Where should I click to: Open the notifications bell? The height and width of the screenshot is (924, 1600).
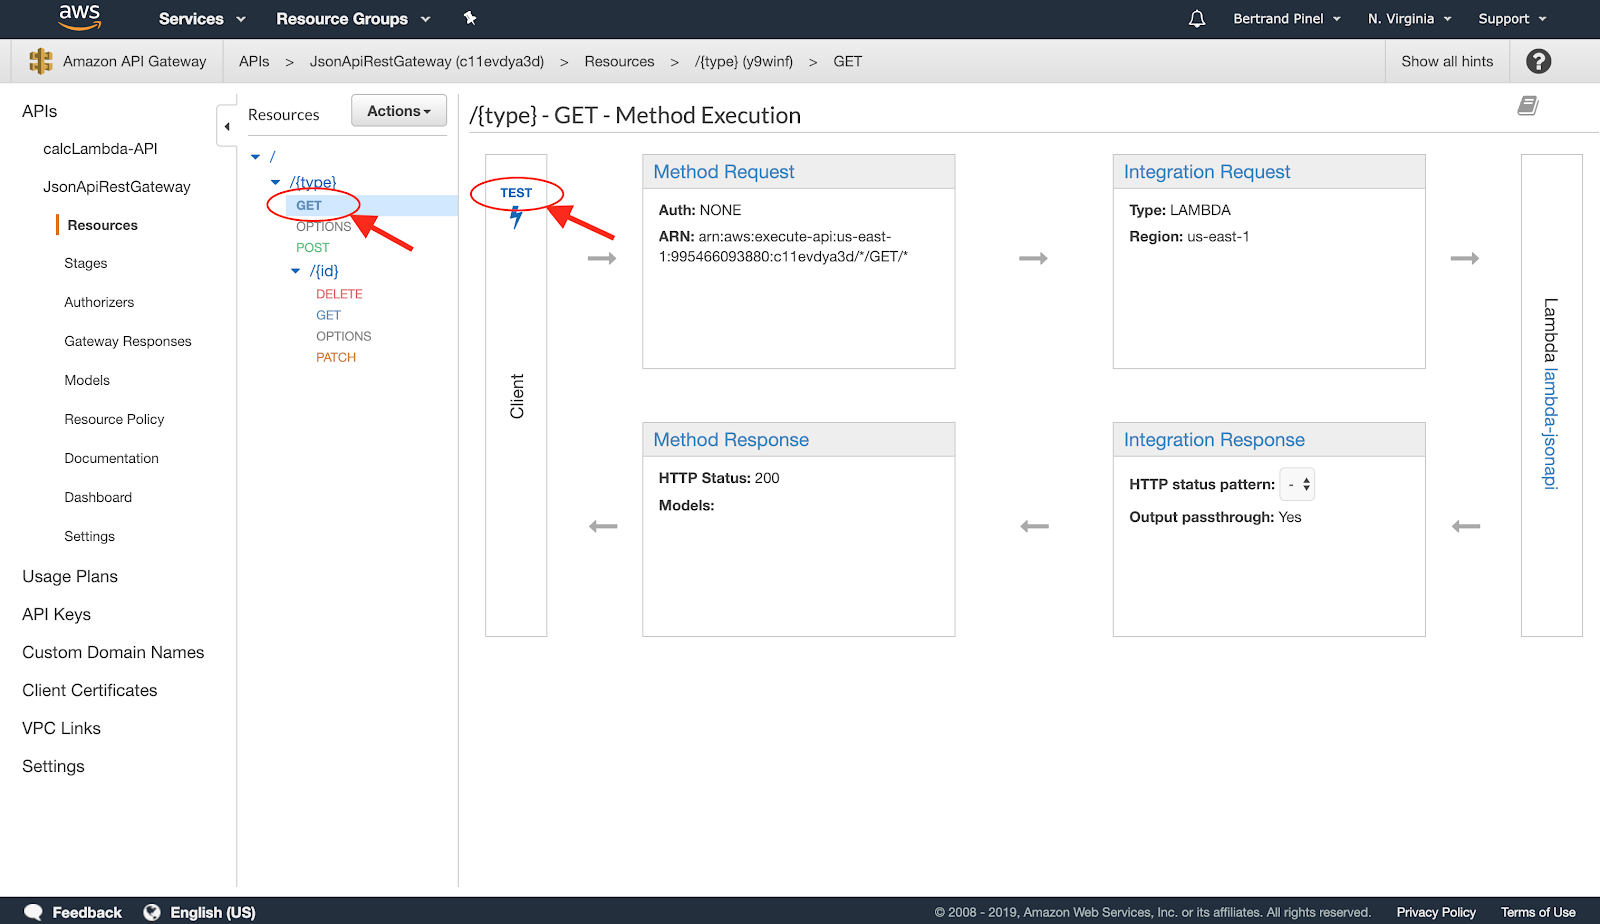coord(1196,19)
